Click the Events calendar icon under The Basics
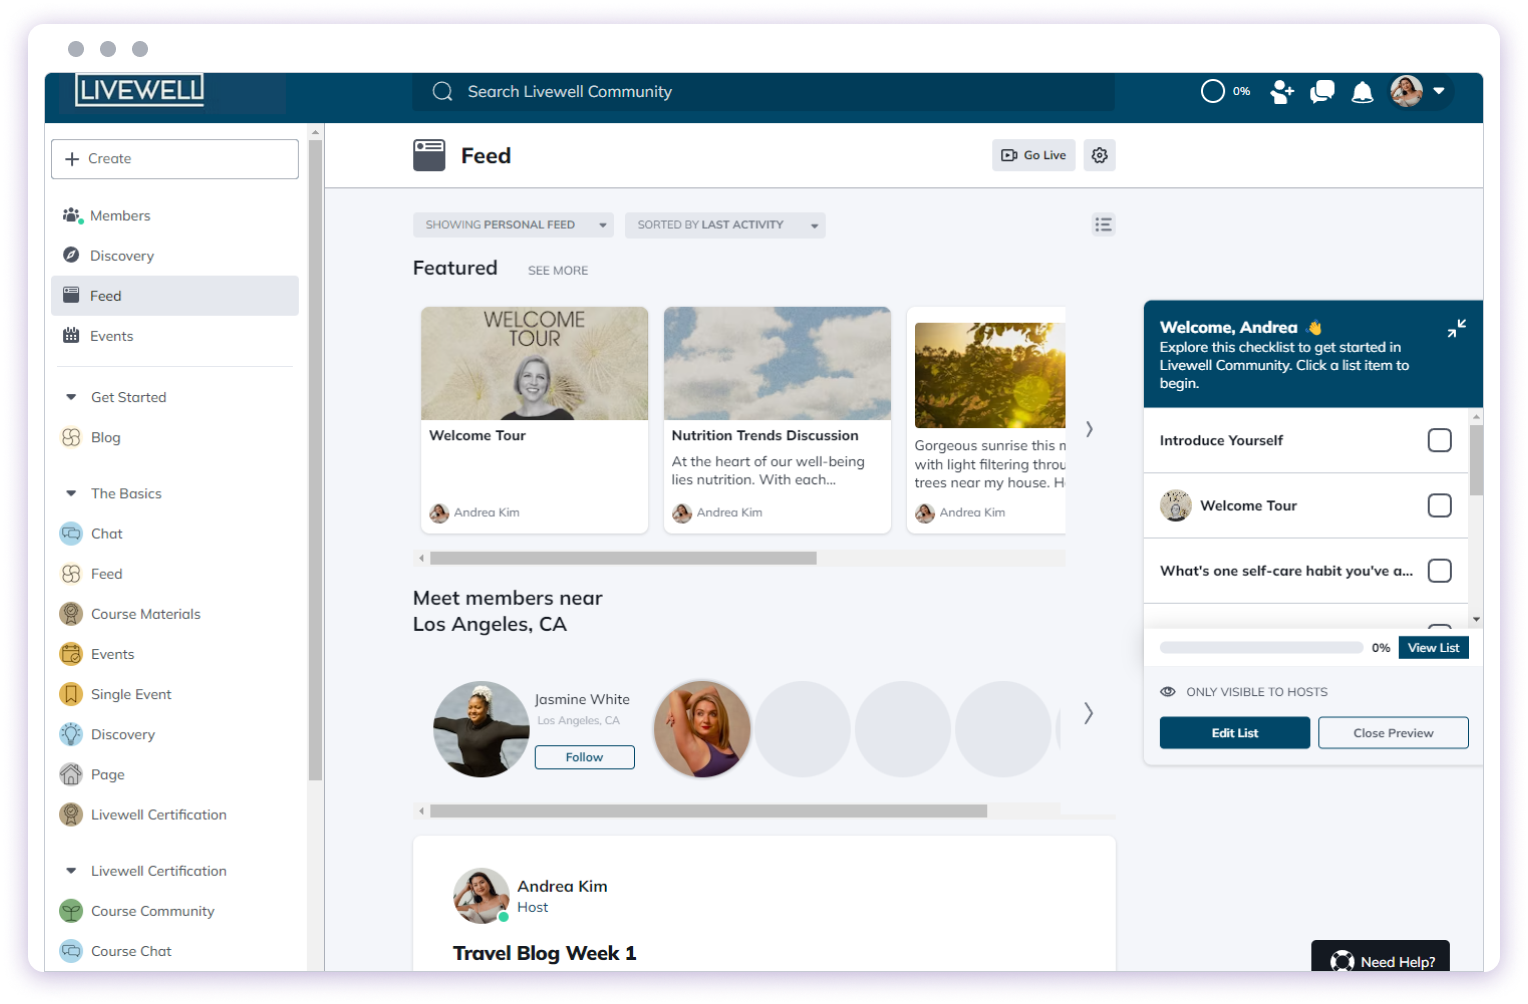Image resolution: width=1528 pixels, height=1004 pixels. pyautogui.click(x=71, y=654)
